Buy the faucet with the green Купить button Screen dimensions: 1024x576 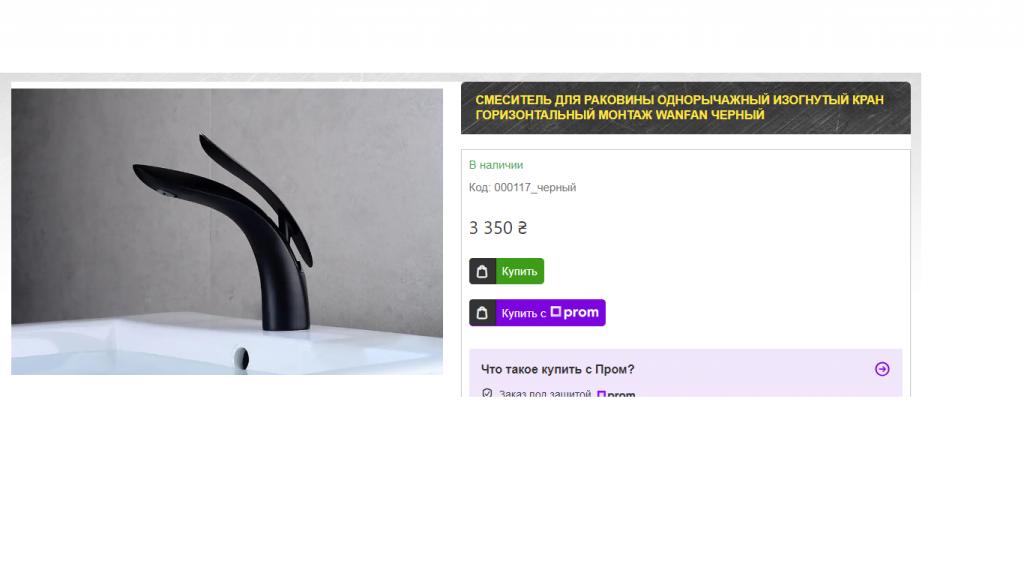[x=506, y=271]
